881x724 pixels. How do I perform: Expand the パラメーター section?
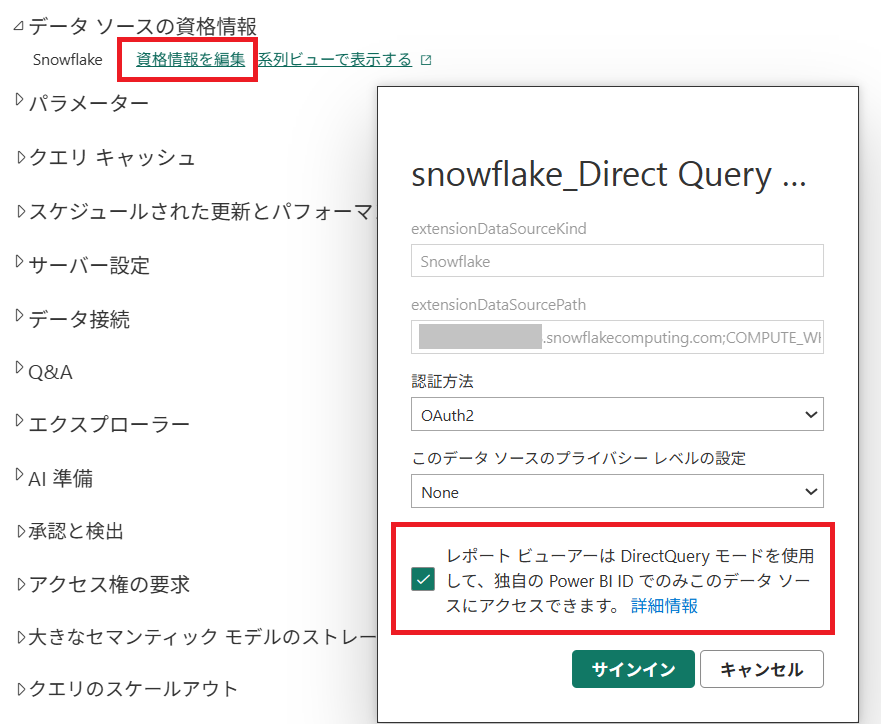tap(20, 100)
